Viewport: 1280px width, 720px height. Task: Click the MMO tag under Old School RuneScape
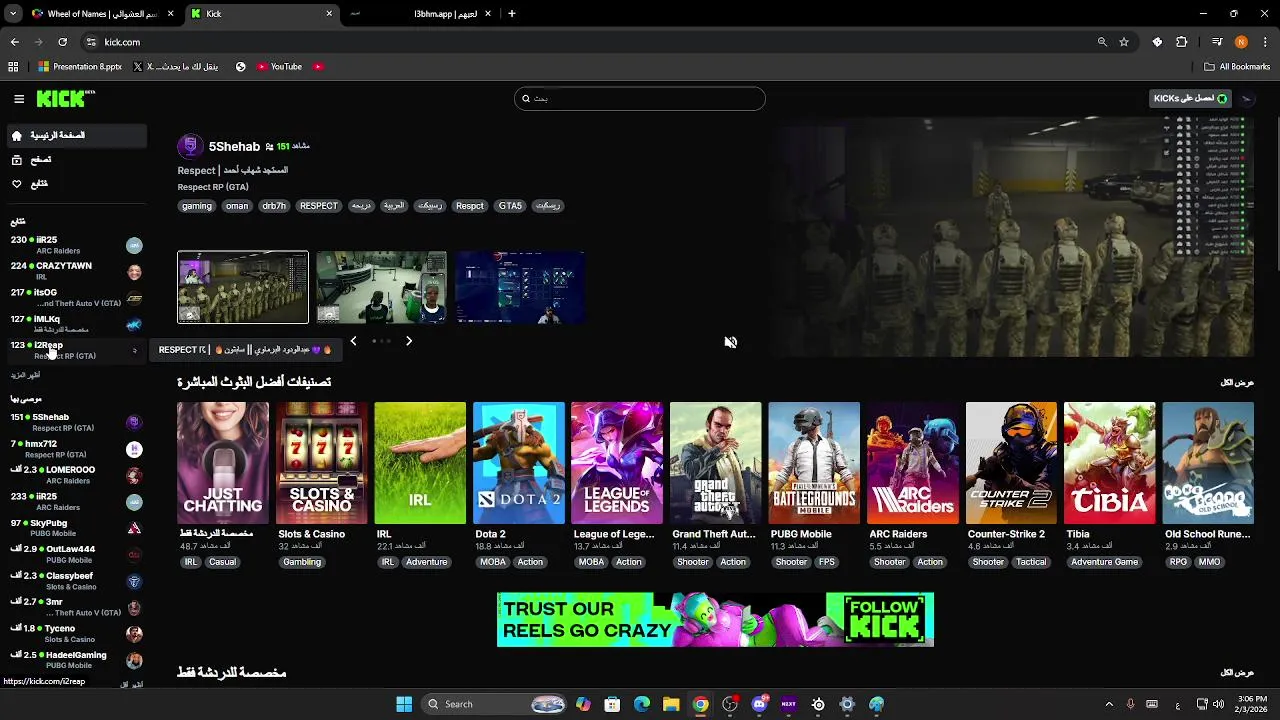coord(1210,562)
